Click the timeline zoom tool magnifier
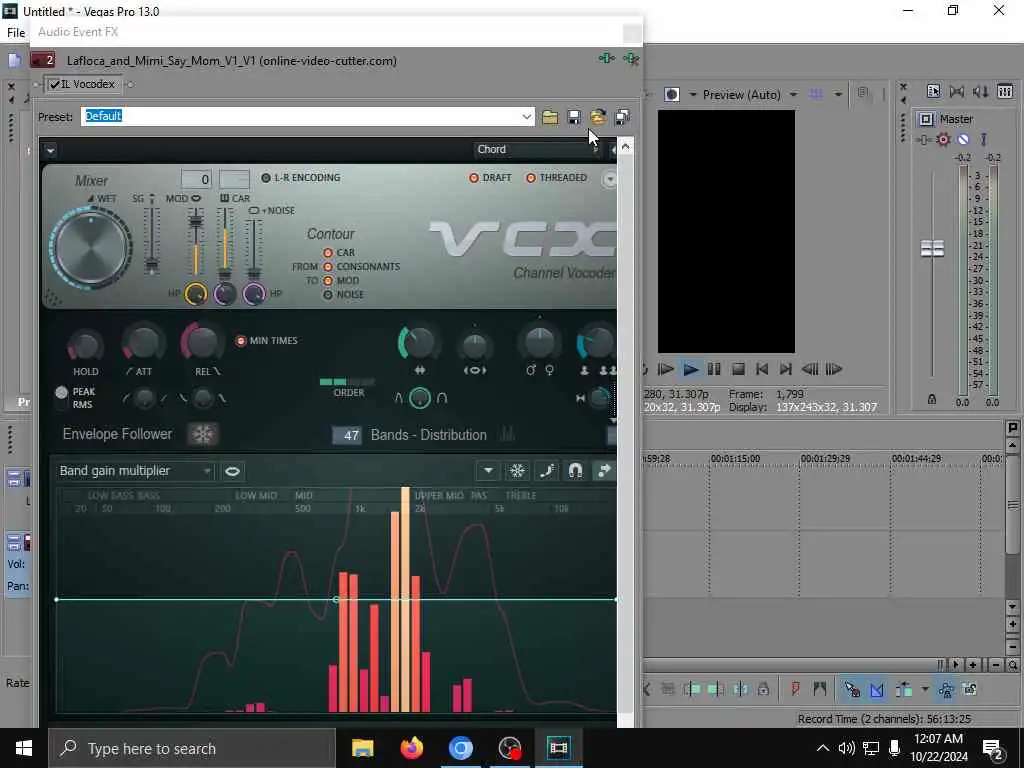Screen dimensions: 1024x768 [x=1012, y=665]
